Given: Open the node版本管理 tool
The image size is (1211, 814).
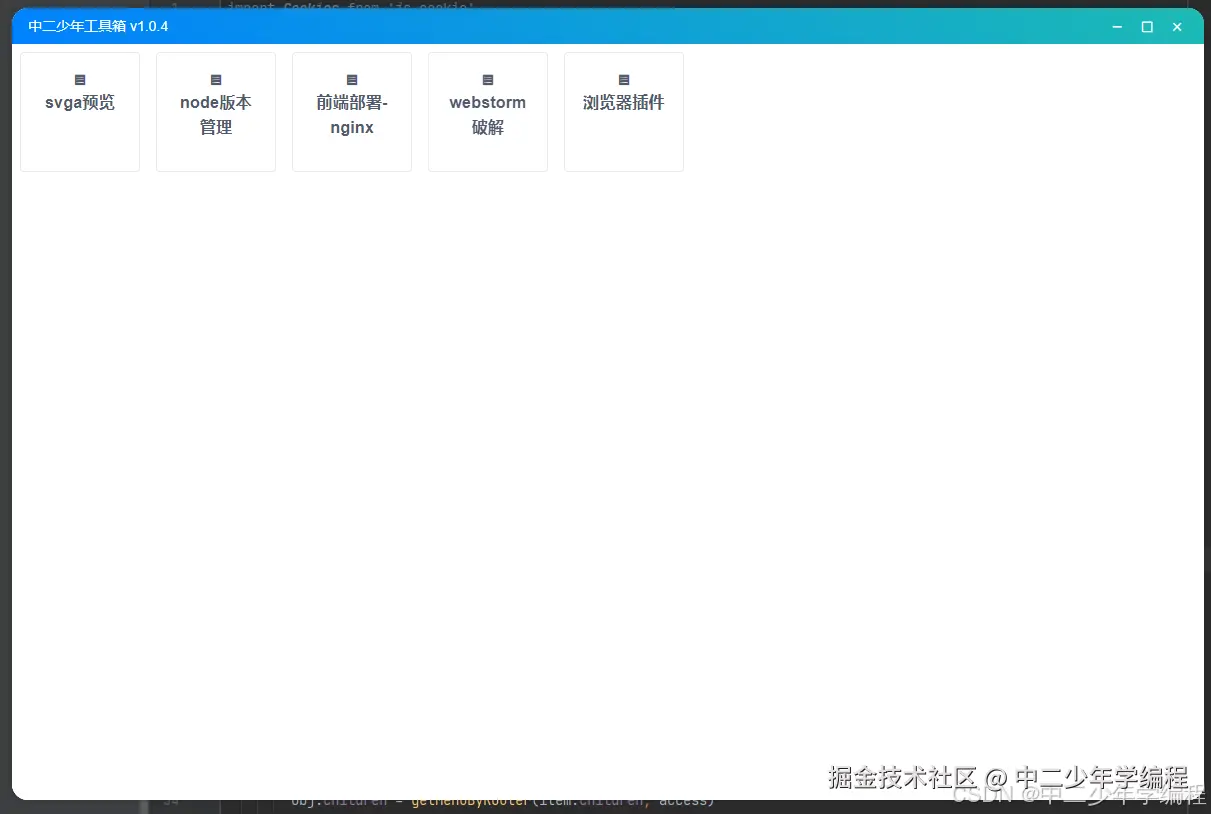Looking at the screenshot, I should point(215,111).
